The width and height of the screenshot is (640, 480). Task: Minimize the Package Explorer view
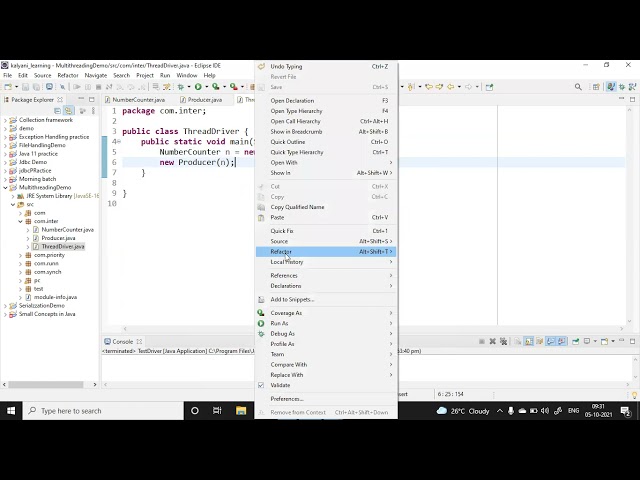81,99
